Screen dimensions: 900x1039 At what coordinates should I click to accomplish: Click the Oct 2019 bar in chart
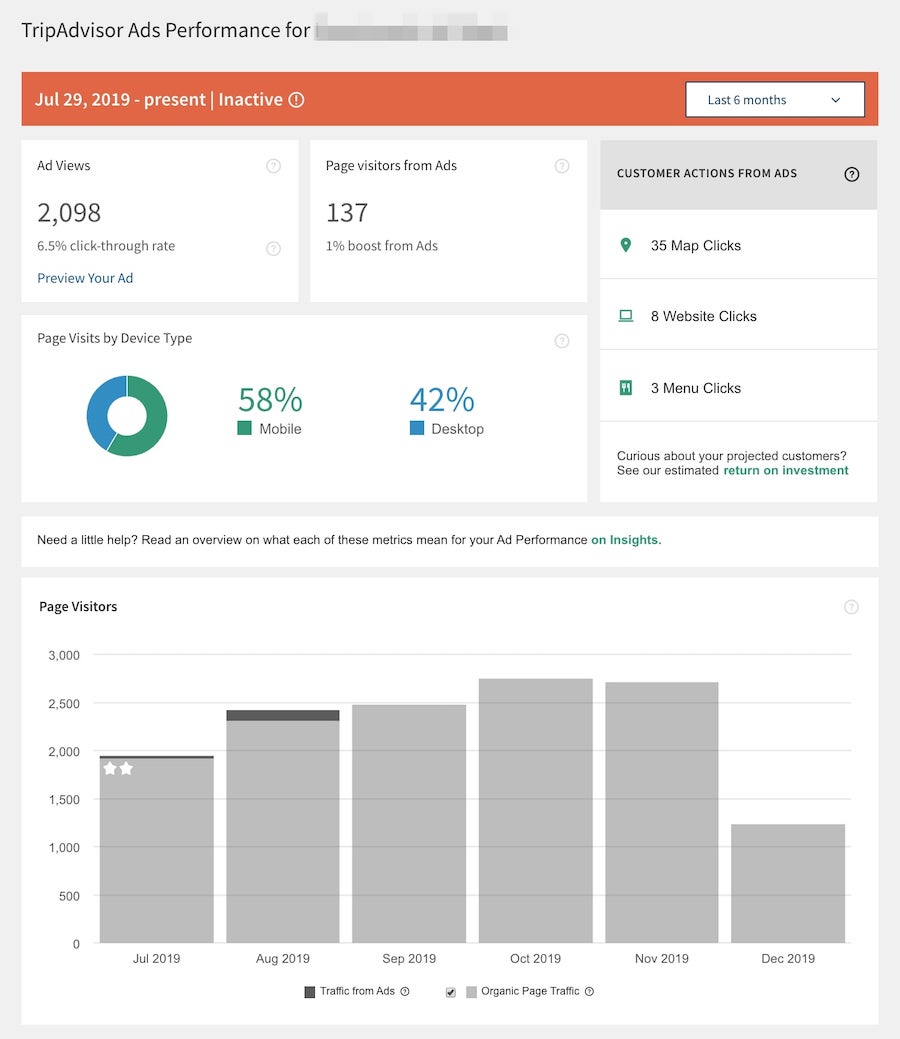pyautogui.click(x=535, y=810)
